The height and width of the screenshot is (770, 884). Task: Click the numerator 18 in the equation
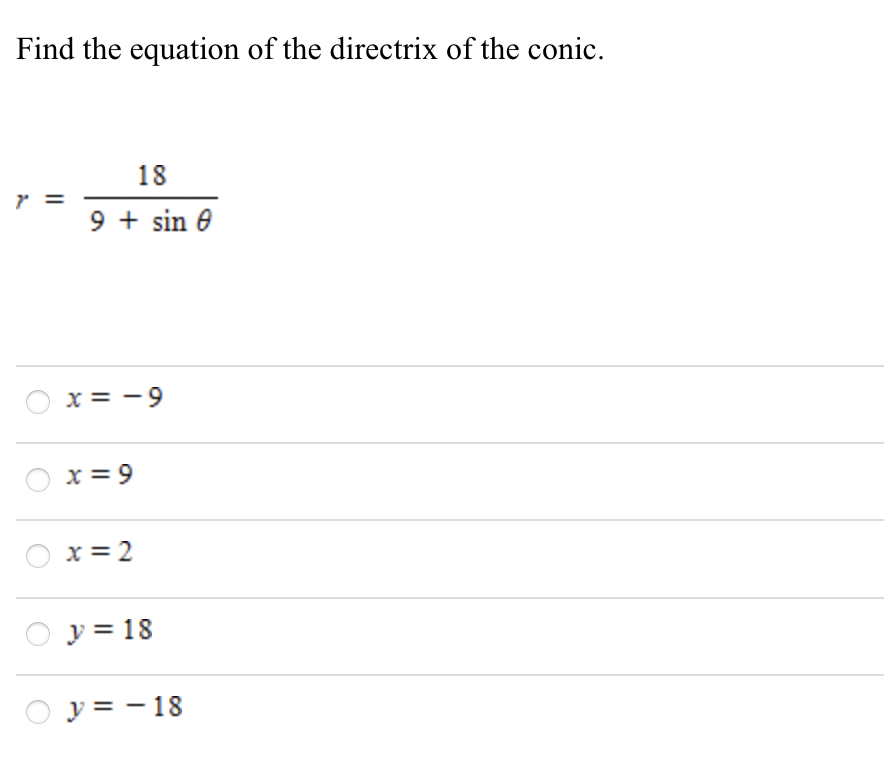[152, 174]
